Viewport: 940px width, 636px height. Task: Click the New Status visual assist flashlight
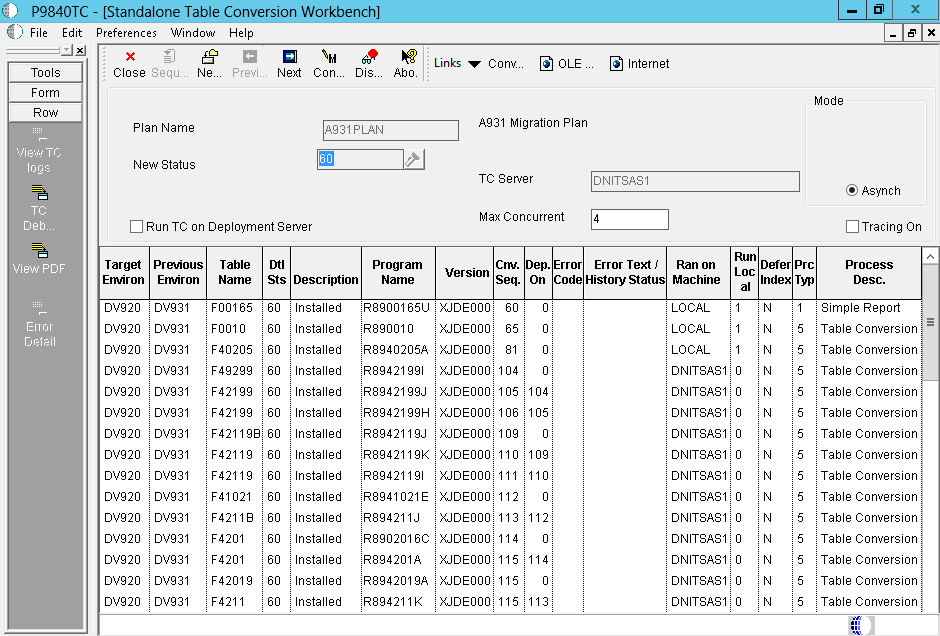(414, 160)
